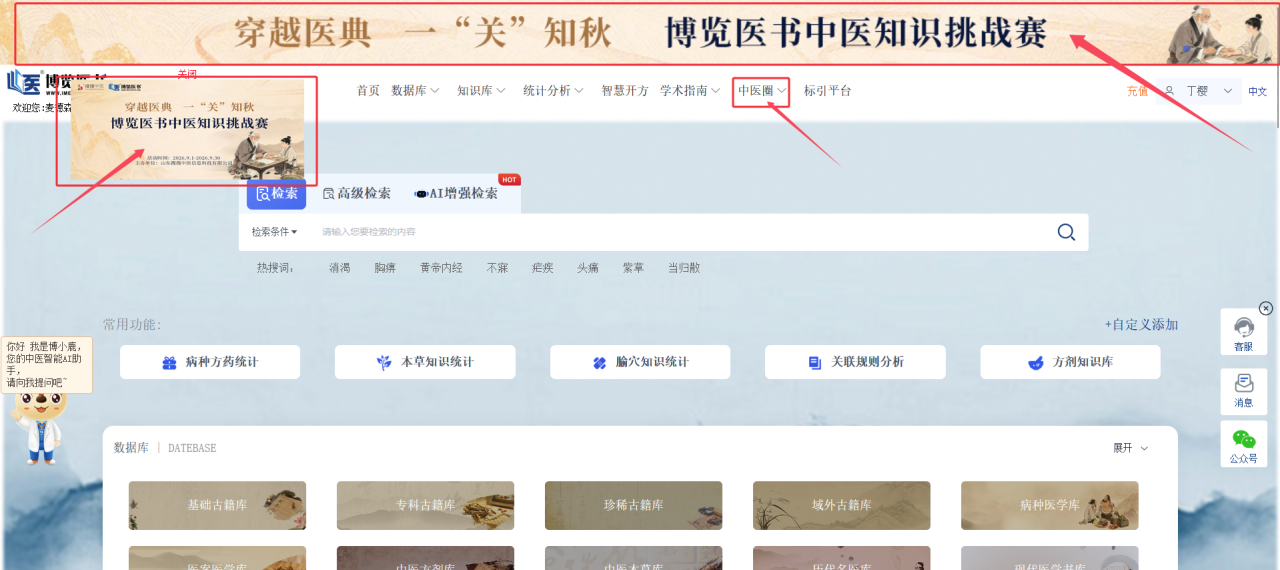Open the 公众号 WeChat icon
This screenshot has height=570, width=1280.
[x=1243, y=445]
